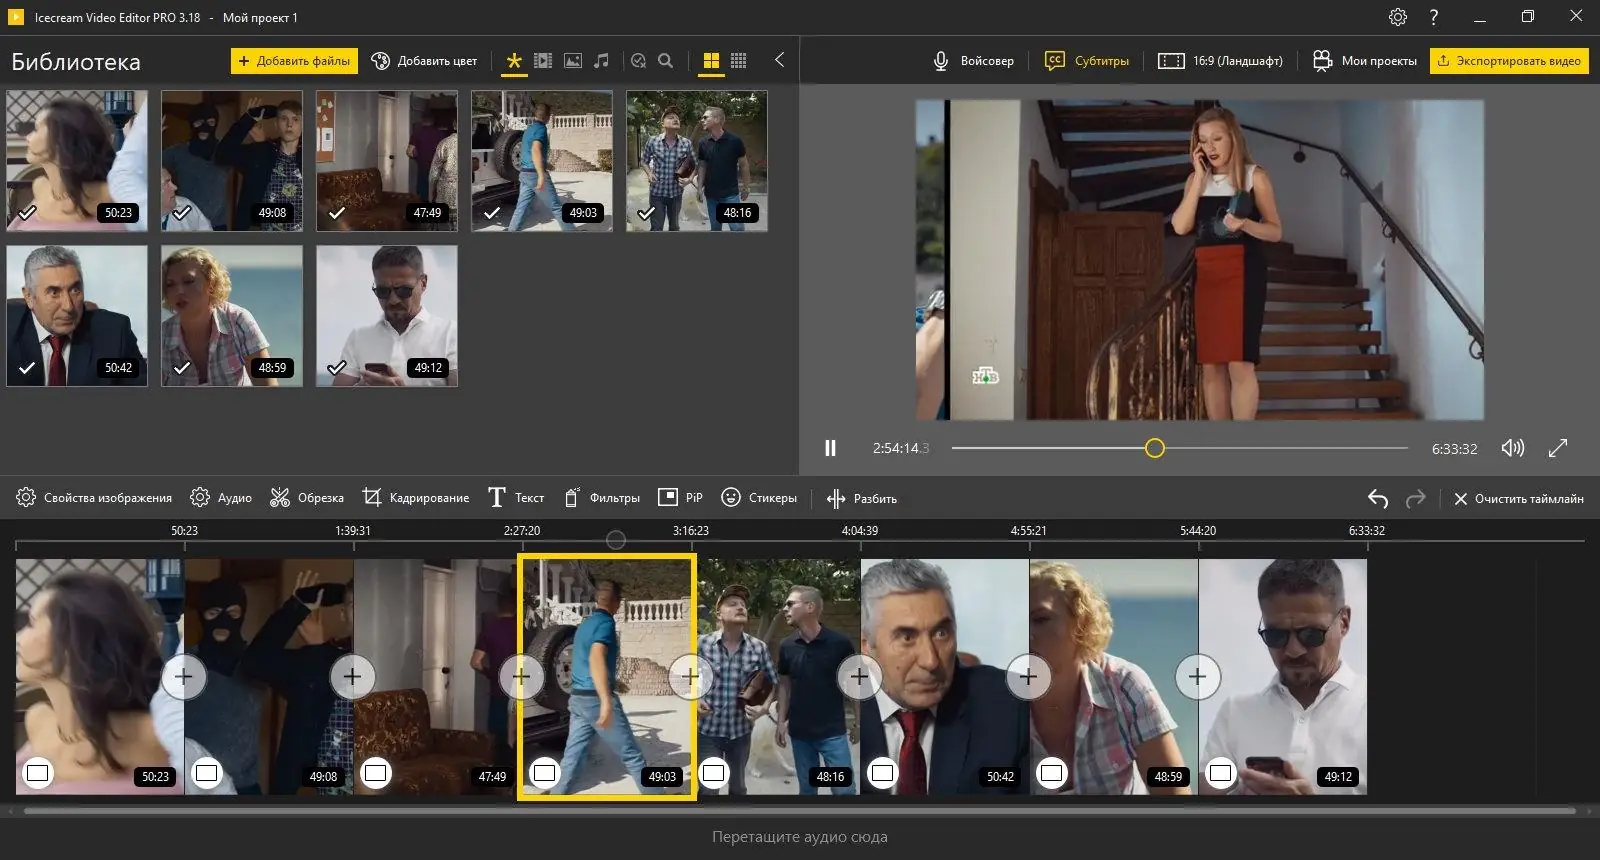1600x860 pixels.
Task: Filter library by audio files
Action: 601,61
